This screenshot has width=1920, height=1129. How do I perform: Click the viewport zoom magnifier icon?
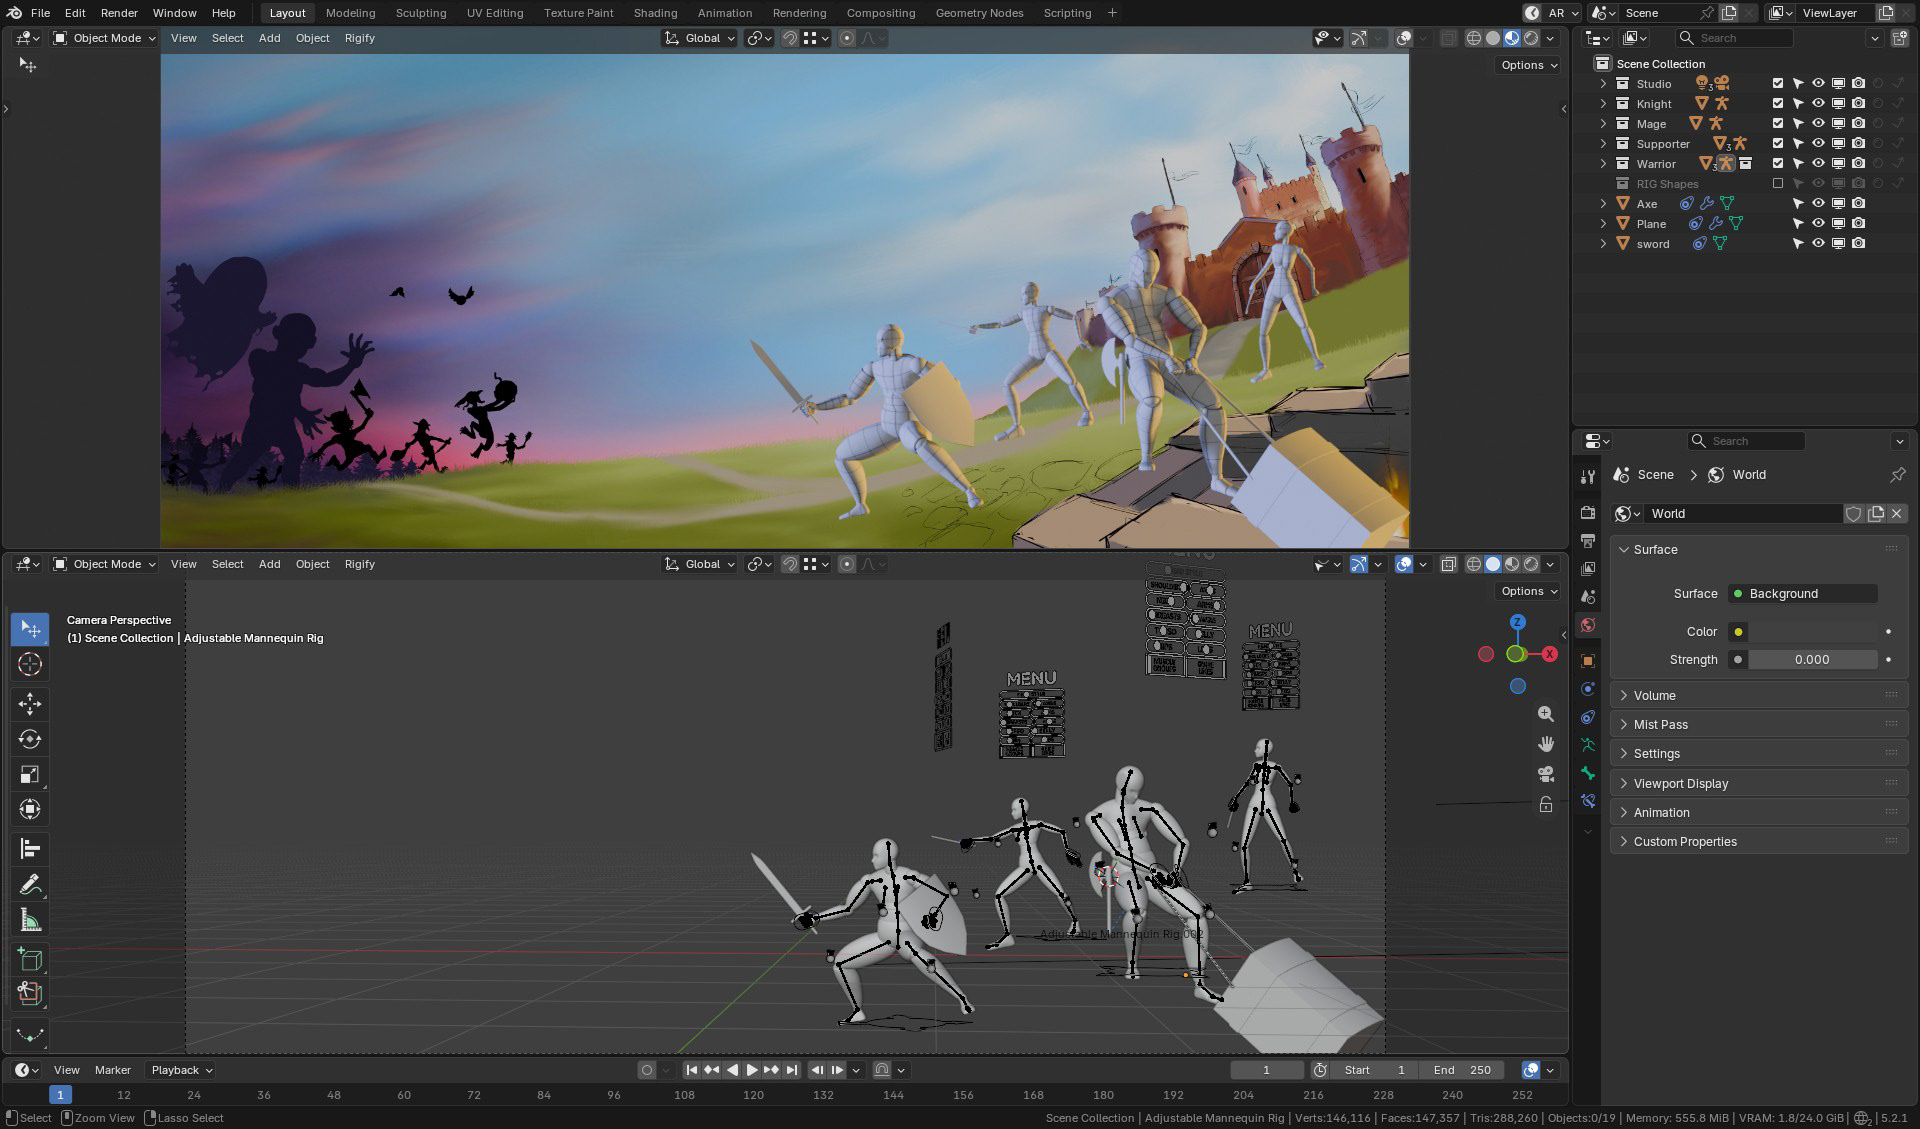click(1546, 714)
